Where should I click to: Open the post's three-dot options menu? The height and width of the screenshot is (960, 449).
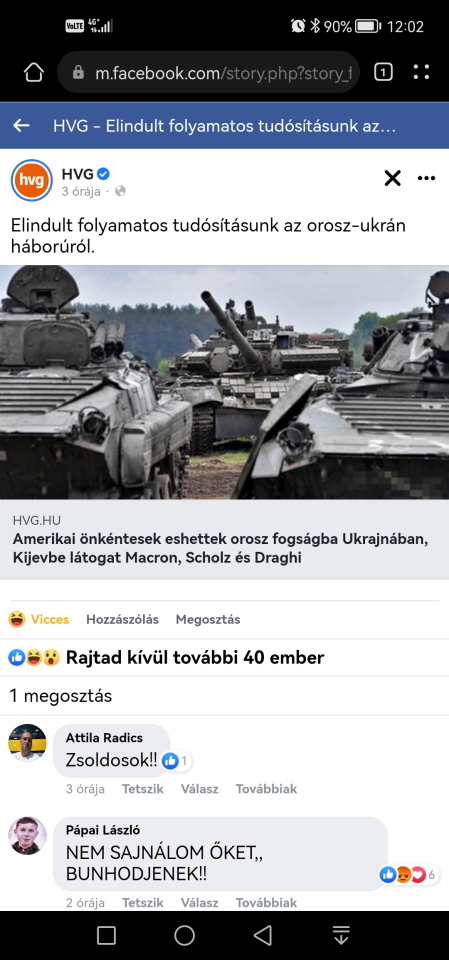(426, 178)
